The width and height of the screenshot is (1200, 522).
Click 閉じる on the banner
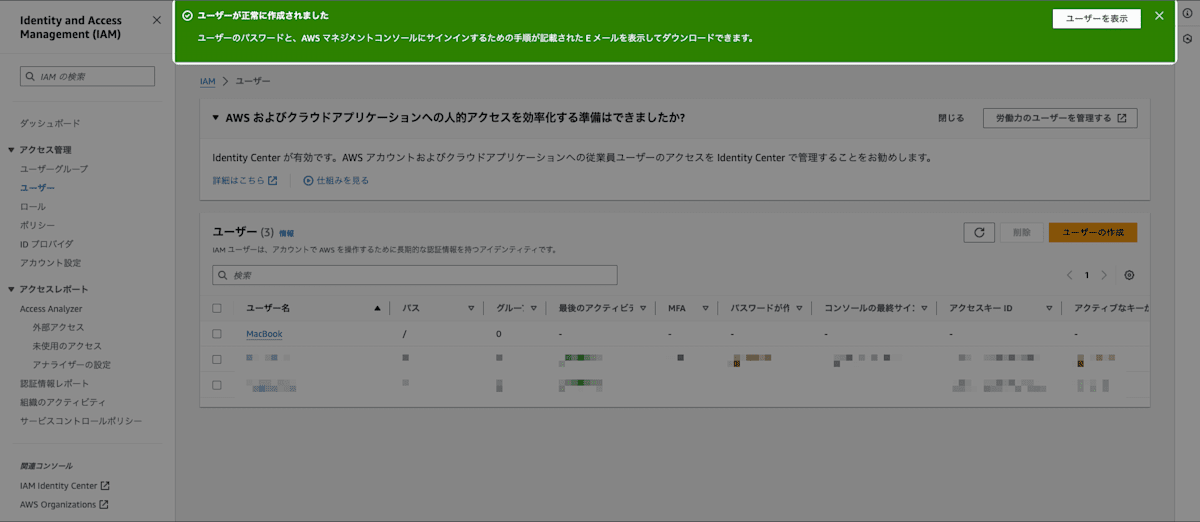click(951, 118)
